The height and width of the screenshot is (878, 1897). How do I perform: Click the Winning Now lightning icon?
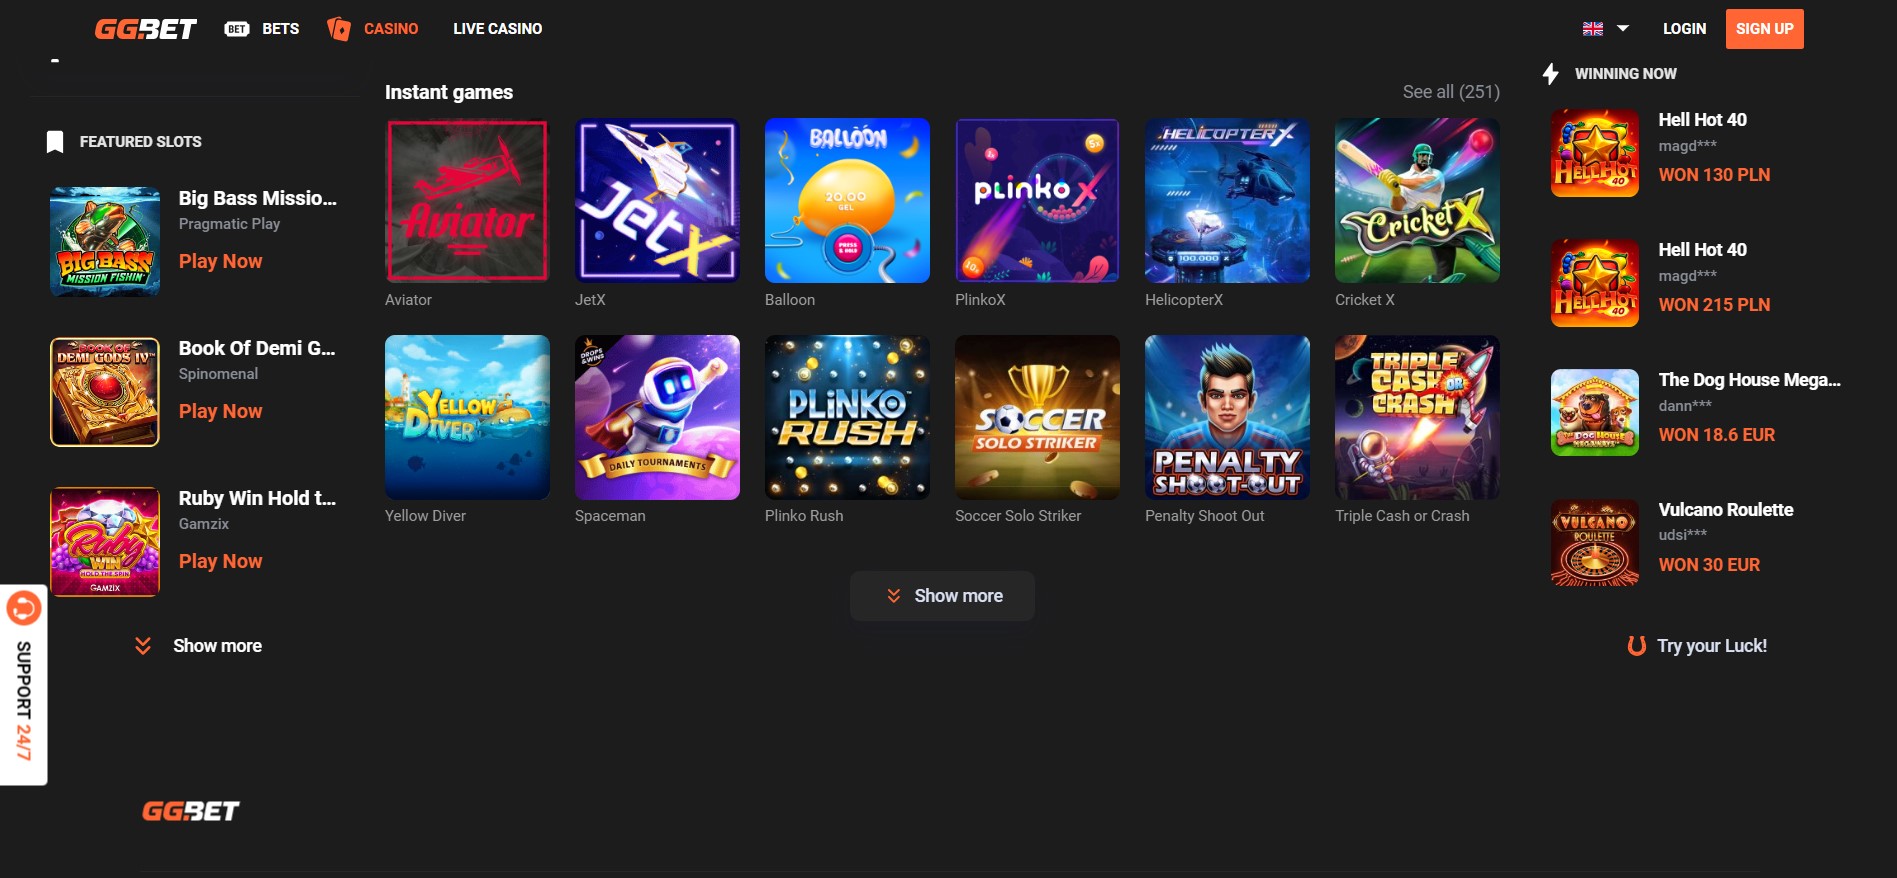tap(1551, 73)
